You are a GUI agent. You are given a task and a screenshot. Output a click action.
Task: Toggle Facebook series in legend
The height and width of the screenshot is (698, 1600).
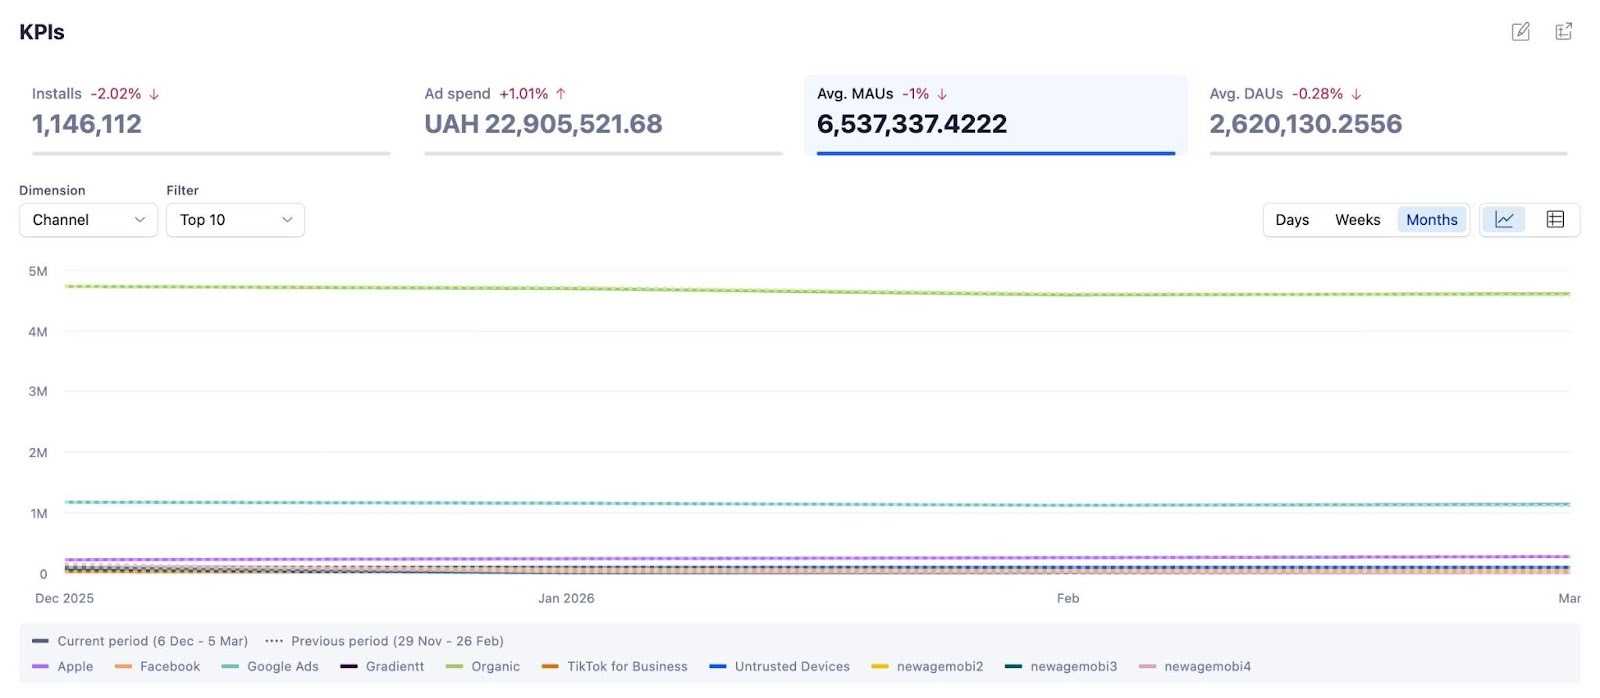point(157,666)
